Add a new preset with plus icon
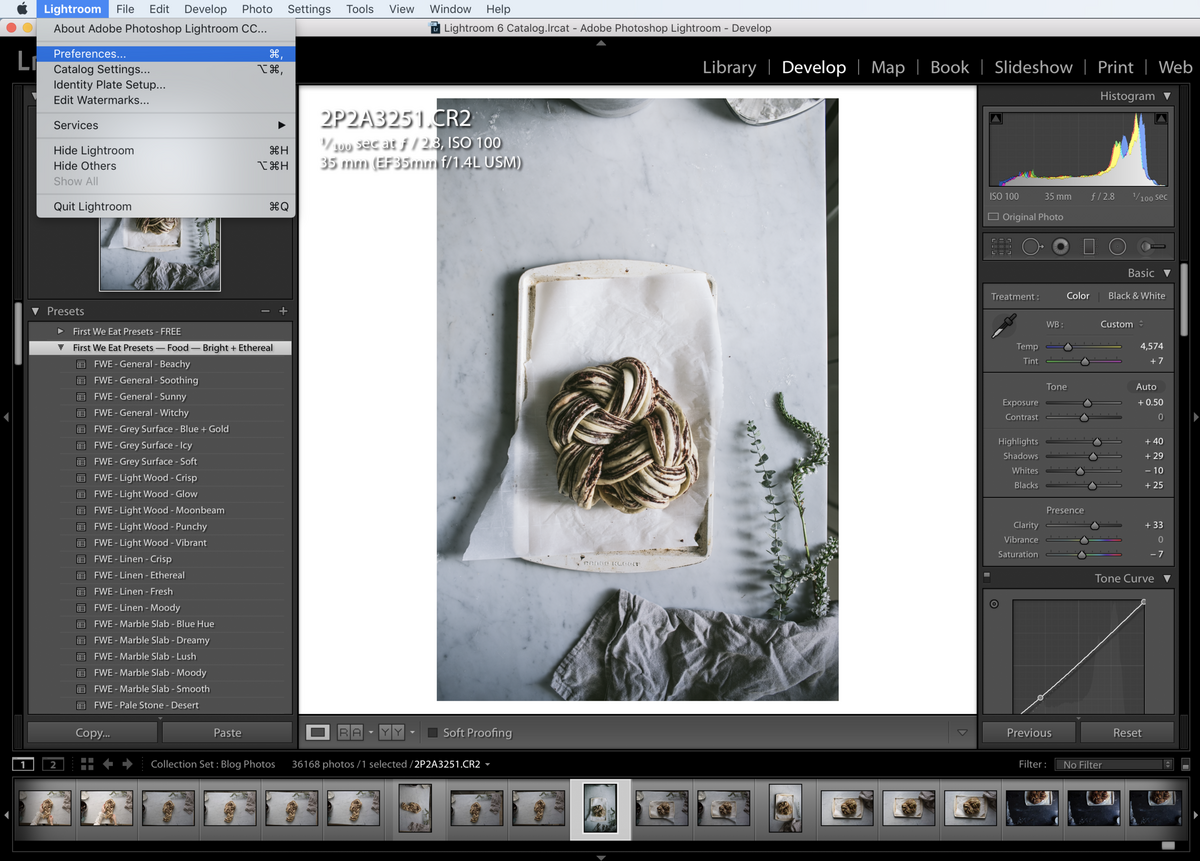This screenshot has width=1200, height=861. [x=283, y=311]
